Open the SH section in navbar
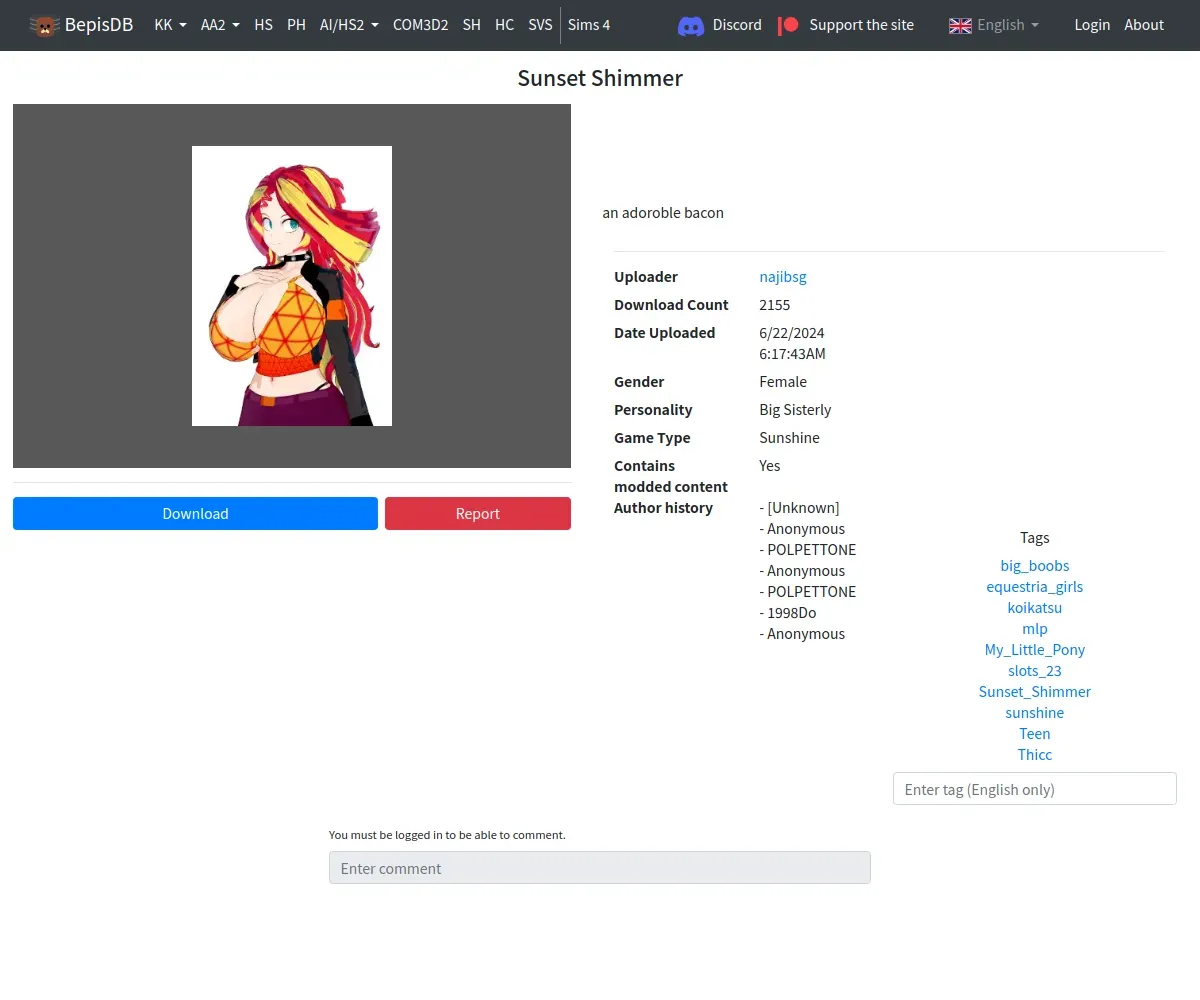Image resolution: width=1200 pixels, height=1000 pixels. pos(471,25)
